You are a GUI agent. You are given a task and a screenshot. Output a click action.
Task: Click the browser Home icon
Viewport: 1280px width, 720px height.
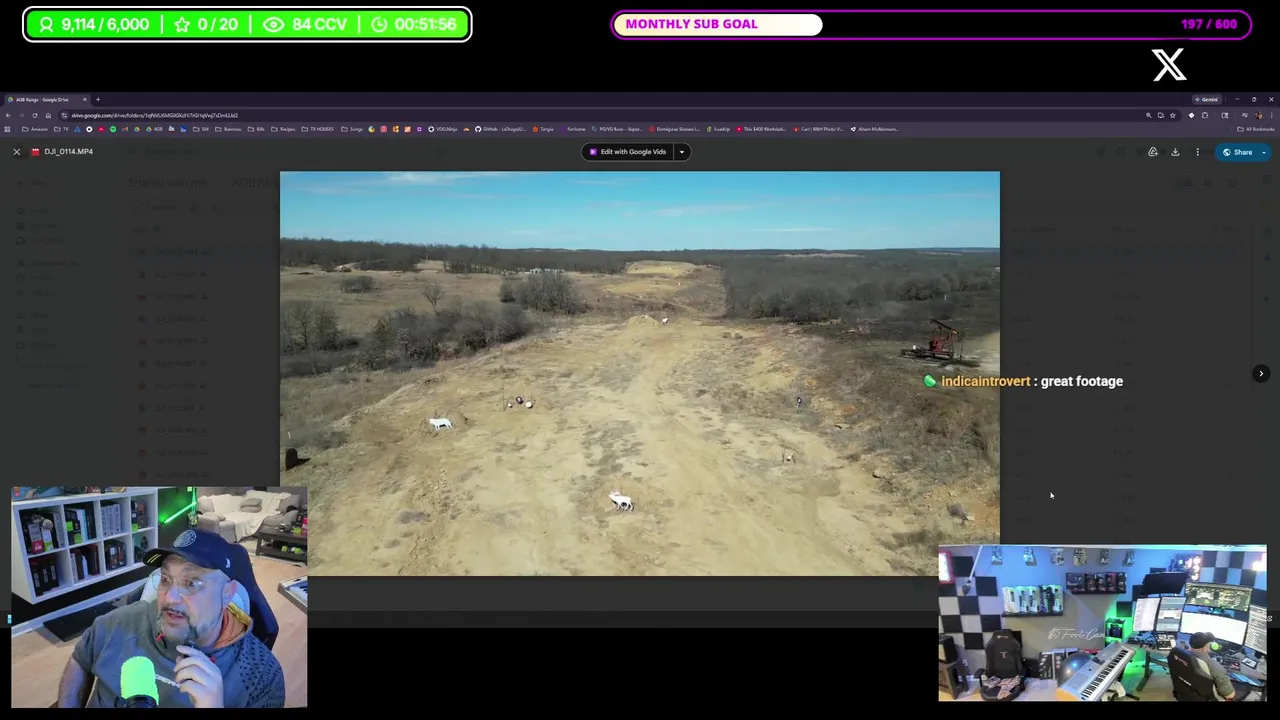(48, 115)
